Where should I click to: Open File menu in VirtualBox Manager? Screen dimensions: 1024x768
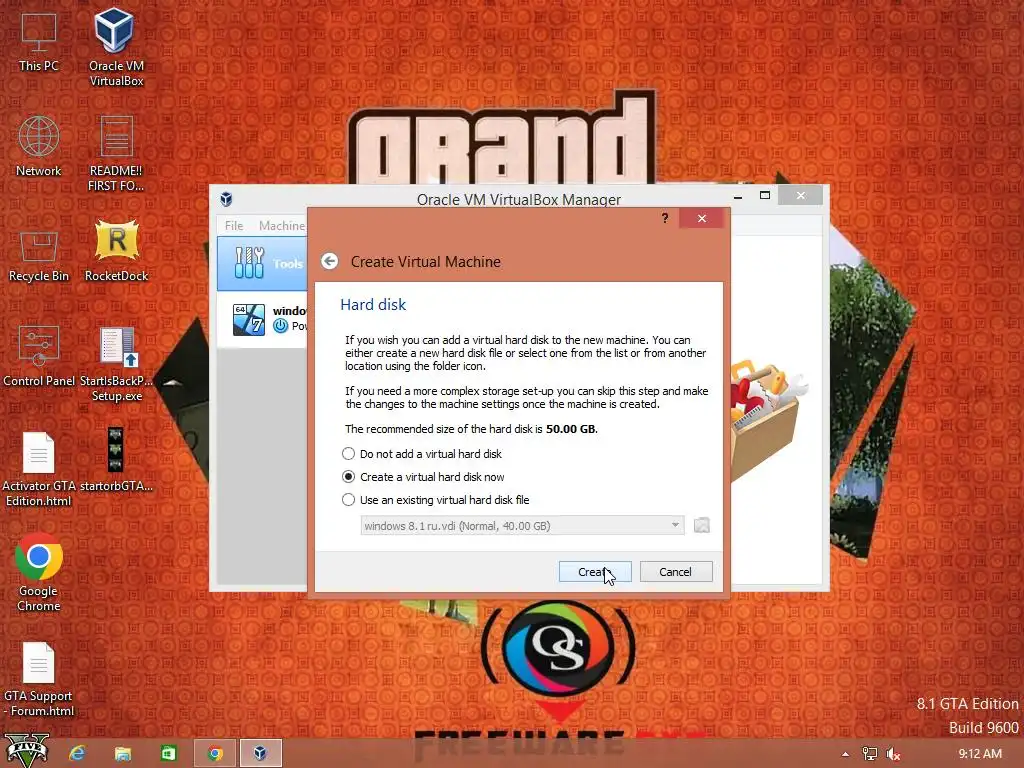coord(234,225)
